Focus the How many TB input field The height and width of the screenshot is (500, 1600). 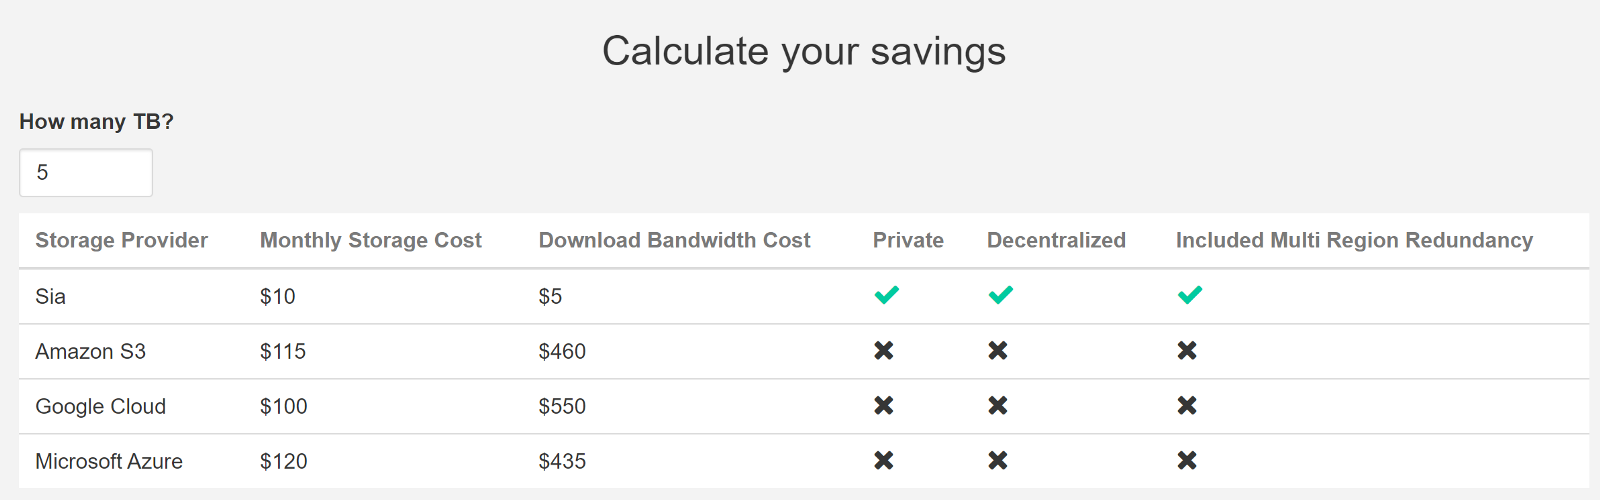coord(86,173)
